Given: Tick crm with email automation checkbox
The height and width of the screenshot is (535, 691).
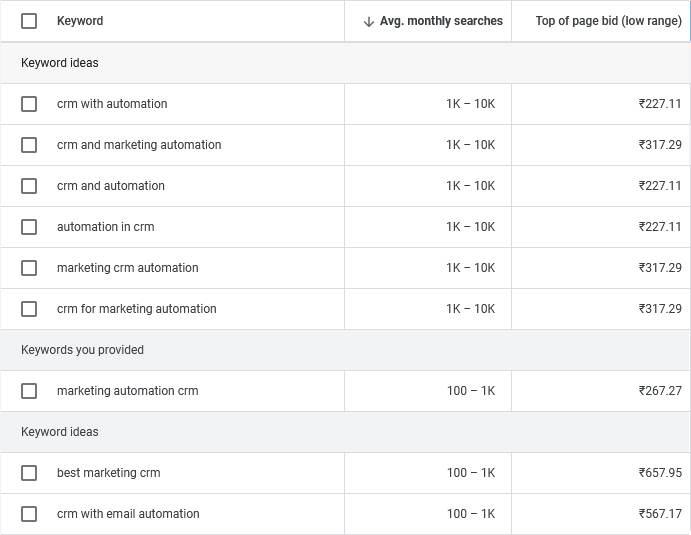Looking at the screenshot, I should [29, 514].
